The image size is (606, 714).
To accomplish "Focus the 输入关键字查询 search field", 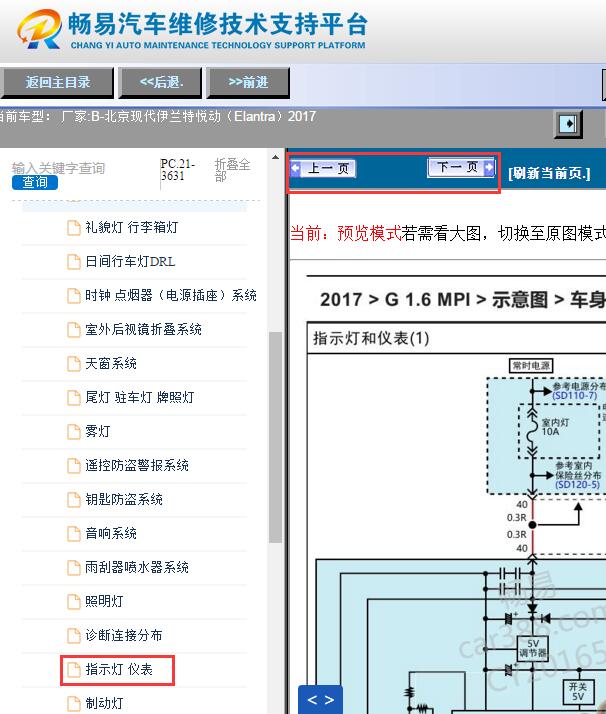I will [x=58, y=168].
